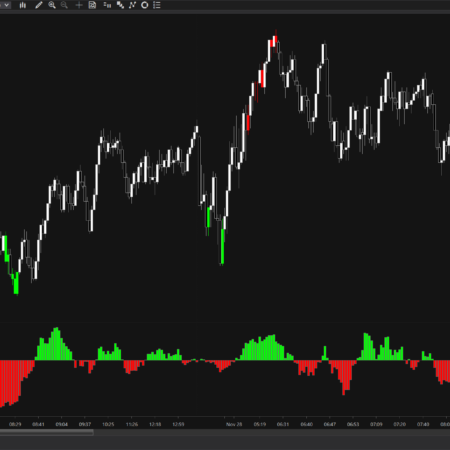Select the pencil drawing tools icon
The width and height of the screenshot is (450, 450).
39,5
